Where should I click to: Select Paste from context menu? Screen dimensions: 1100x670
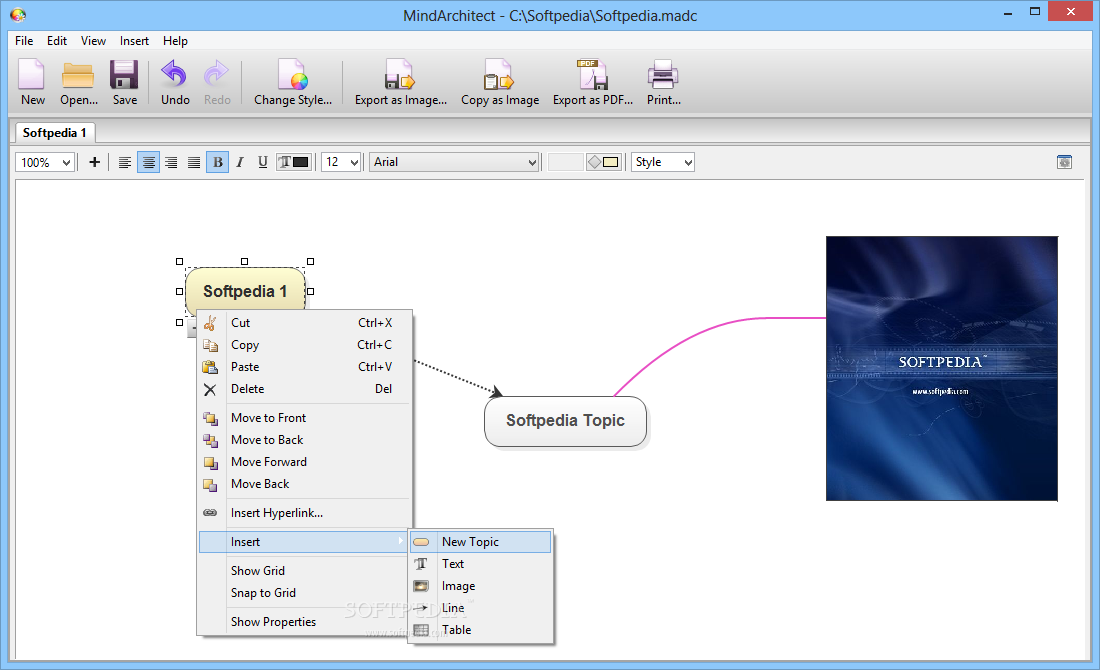pos(304,366)
